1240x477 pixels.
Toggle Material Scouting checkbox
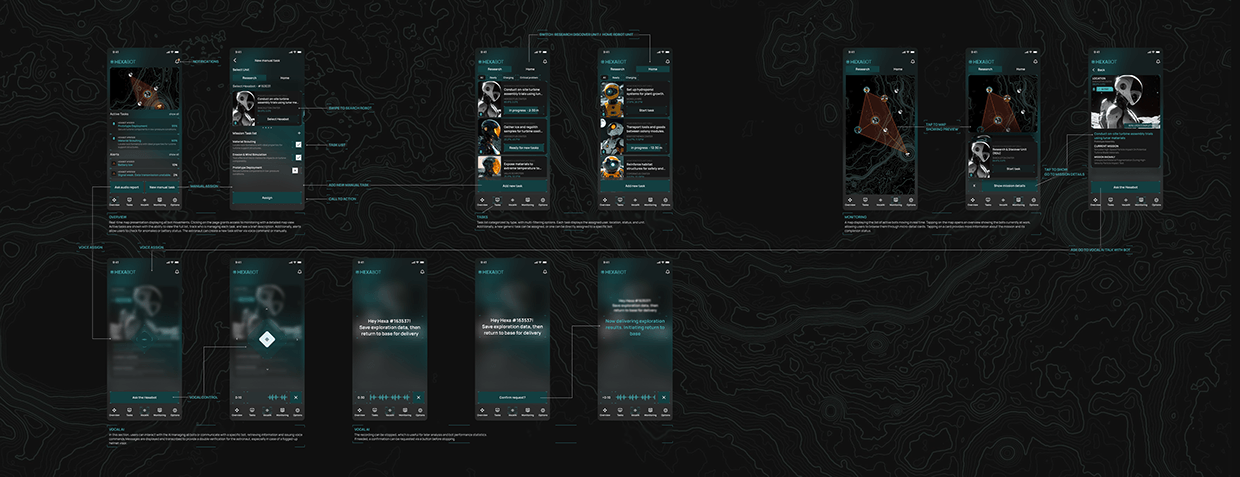[x=298, y=144]
